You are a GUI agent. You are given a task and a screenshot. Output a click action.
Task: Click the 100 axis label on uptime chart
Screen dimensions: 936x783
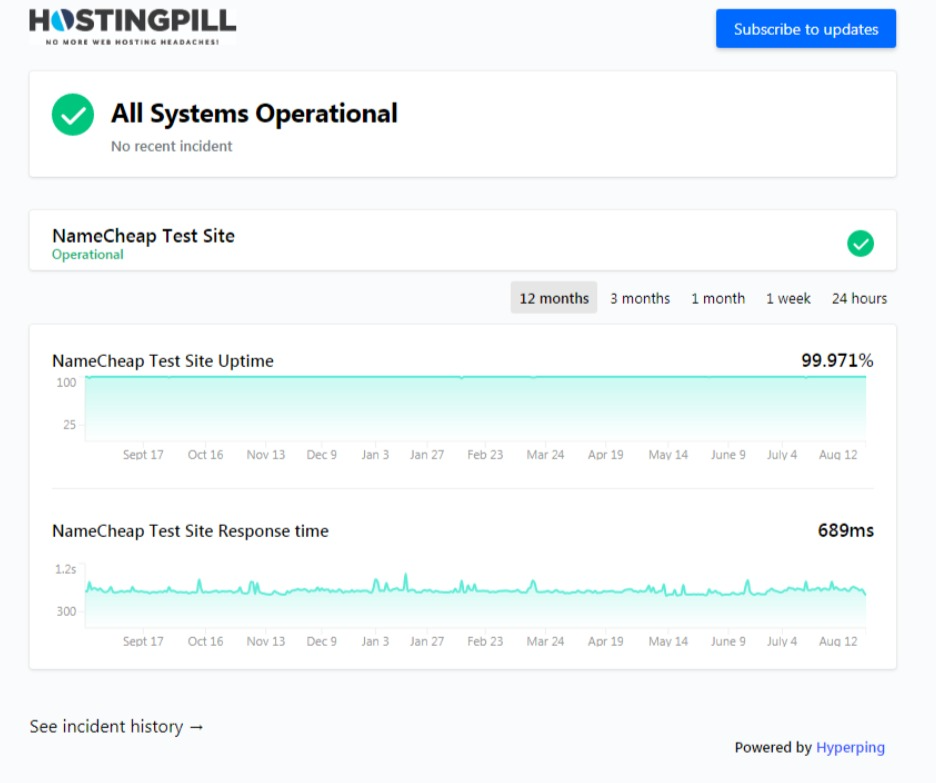(x=66, y=383)
